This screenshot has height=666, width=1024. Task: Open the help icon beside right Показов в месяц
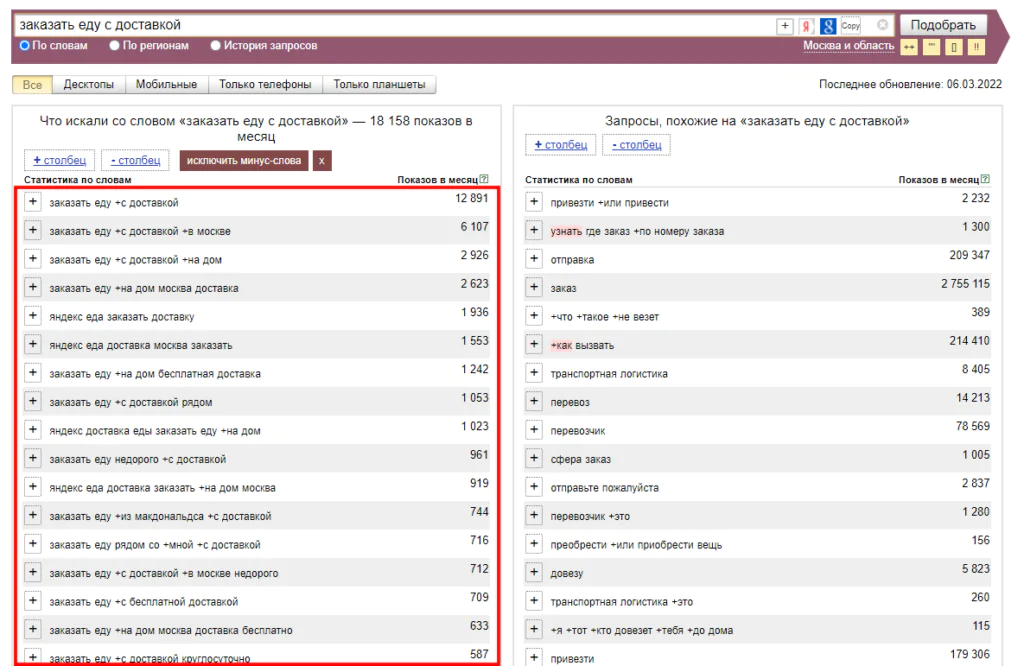point(985,179)
